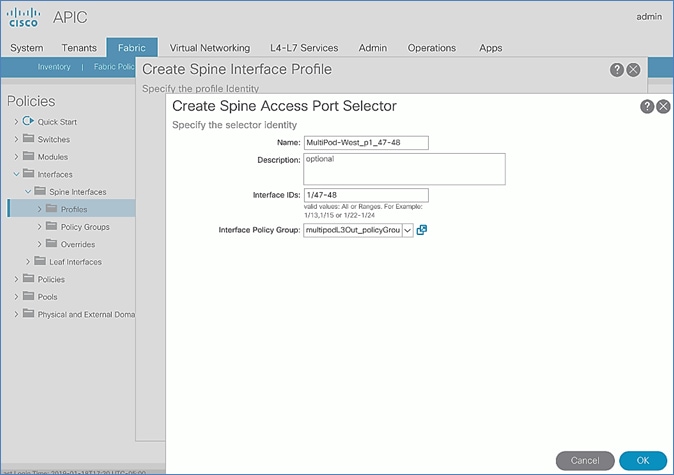The height and width of the screenshot is (475, 674).
Task: Click the Leaf Interfaces folder icon
Action: tap(40, 261)
